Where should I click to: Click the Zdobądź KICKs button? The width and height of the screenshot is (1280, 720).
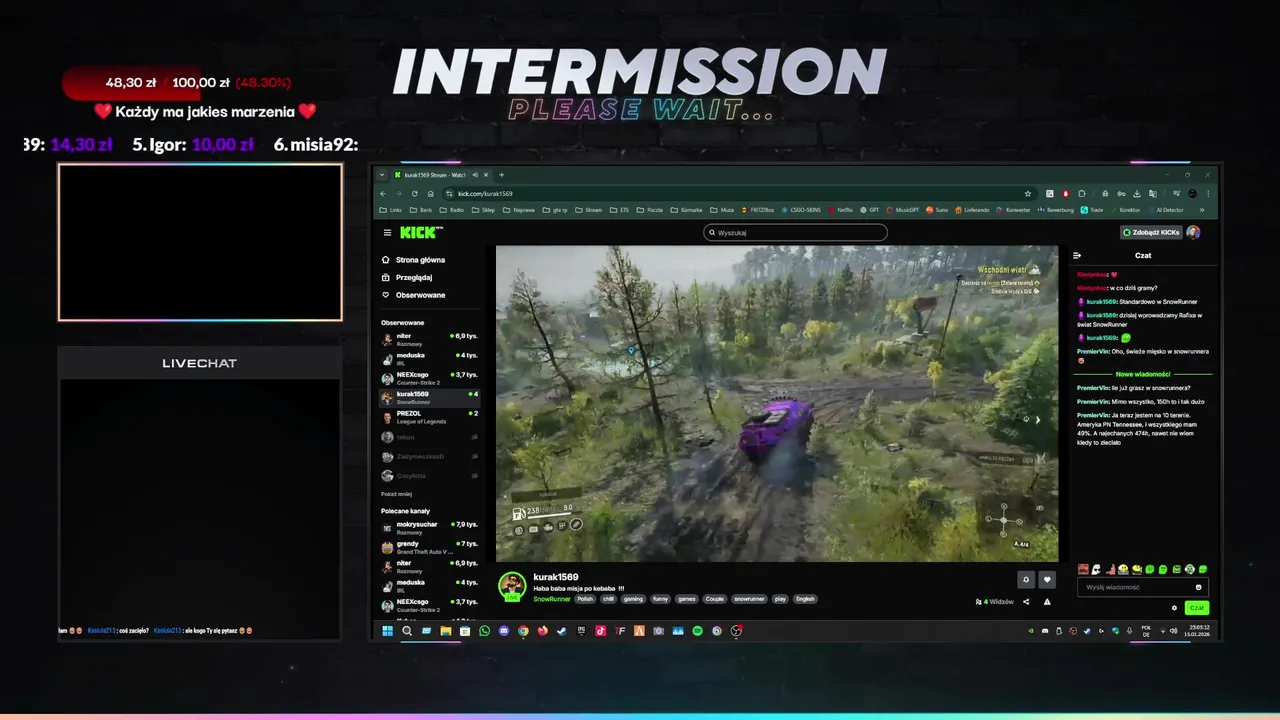(1151, 232)
